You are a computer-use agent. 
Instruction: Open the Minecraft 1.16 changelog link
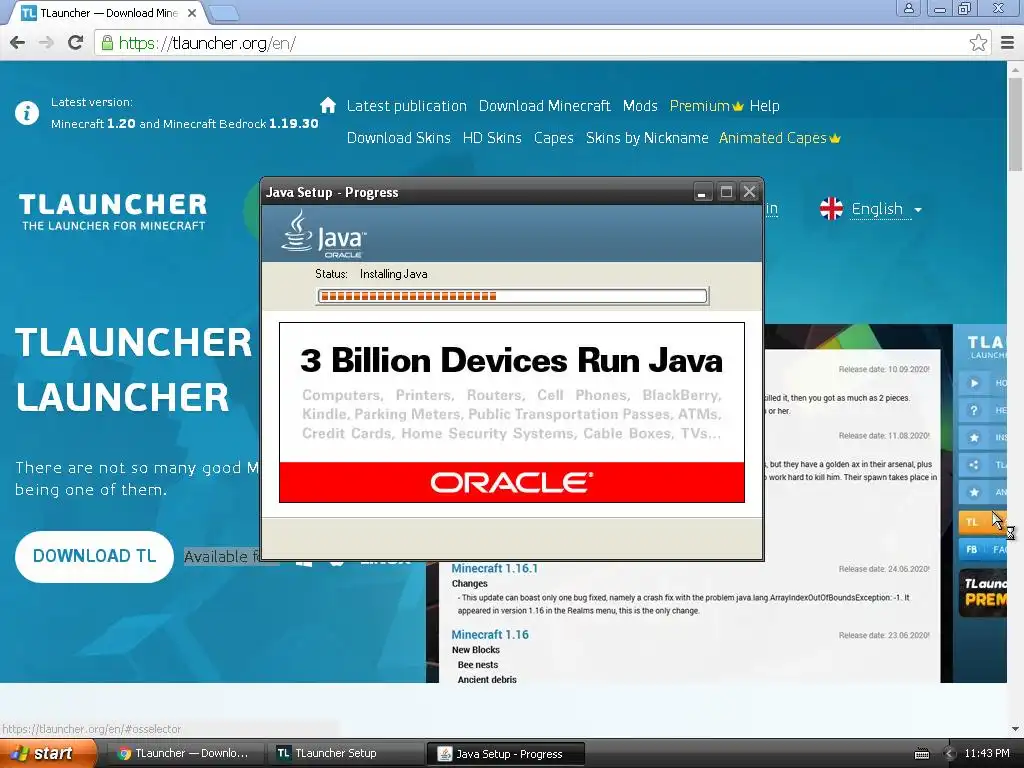point(490,634)
